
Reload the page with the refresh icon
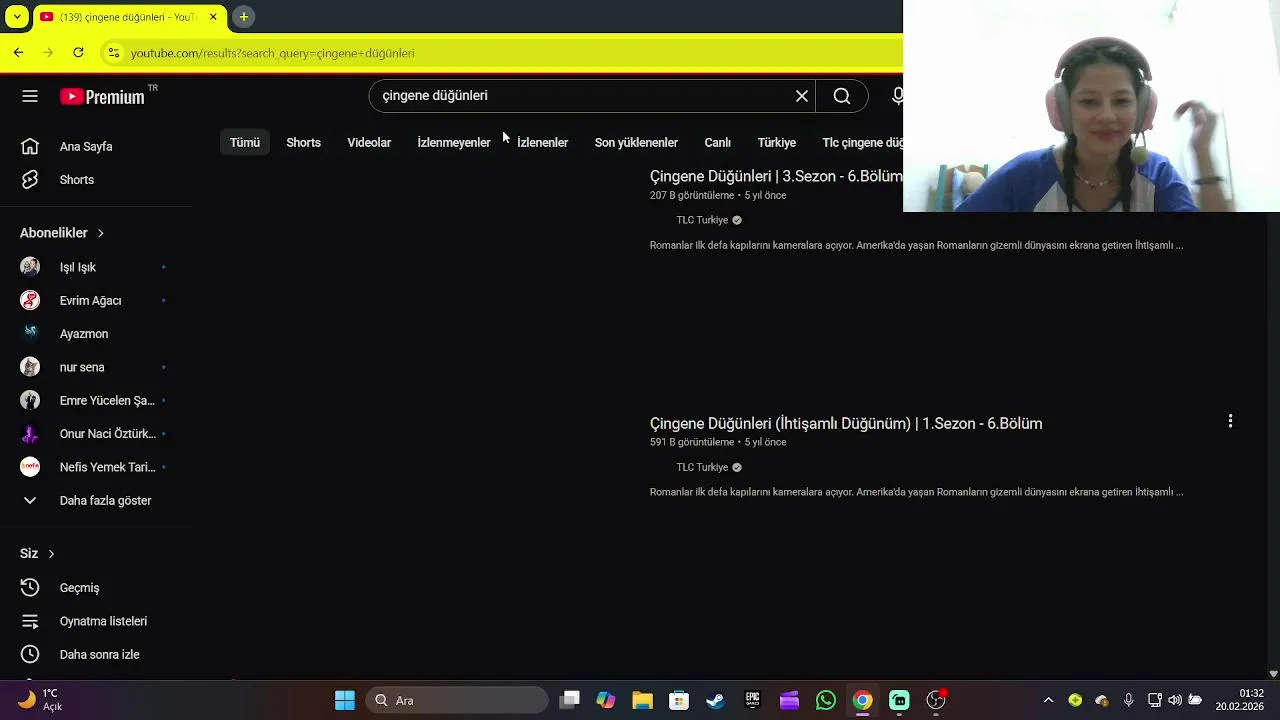pos(78,52)
